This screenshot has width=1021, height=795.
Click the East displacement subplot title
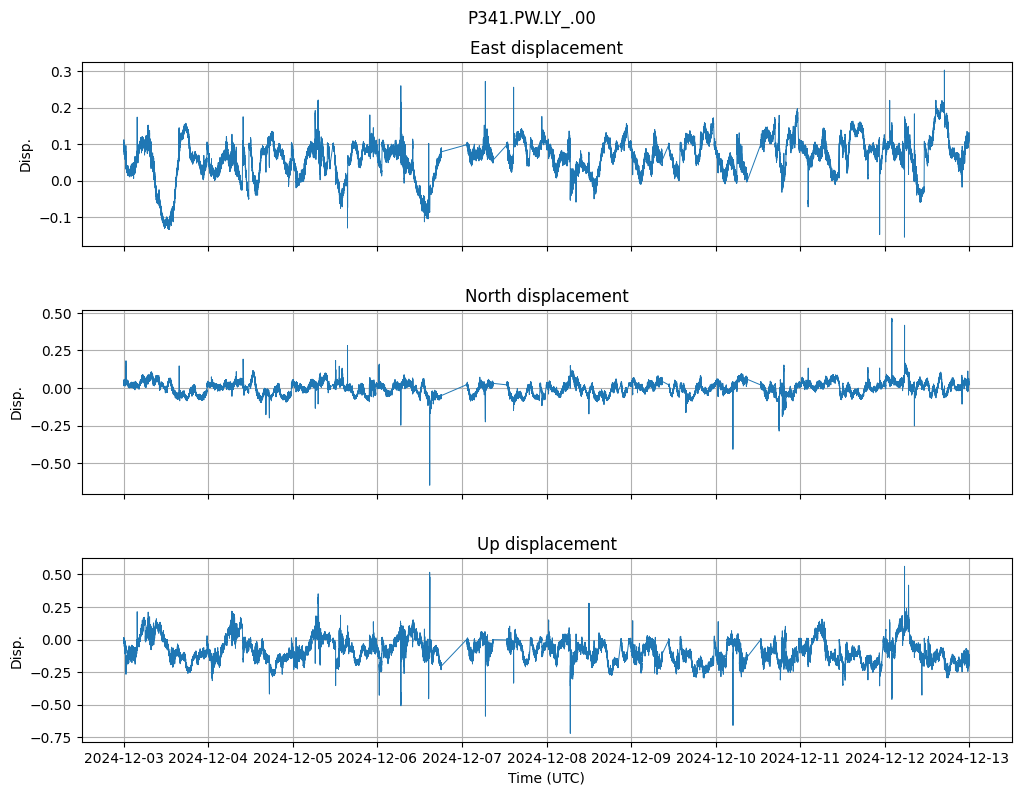(546, 48)
